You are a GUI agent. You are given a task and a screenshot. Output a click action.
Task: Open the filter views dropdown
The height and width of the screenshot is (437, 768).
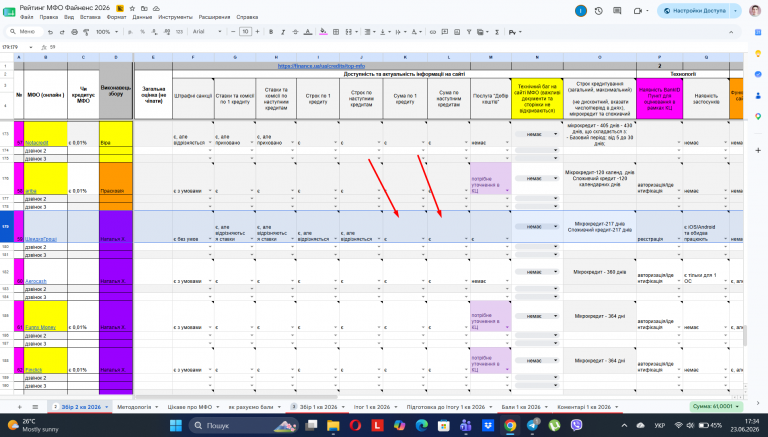coord(482,32)
